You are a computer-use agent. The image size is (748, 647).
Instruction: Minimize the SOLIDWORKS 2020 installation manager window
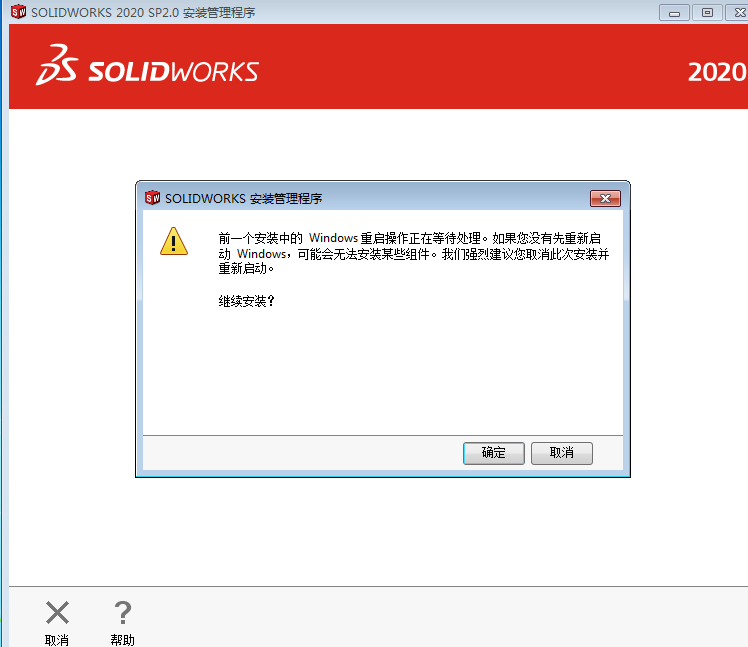(674, 13)
